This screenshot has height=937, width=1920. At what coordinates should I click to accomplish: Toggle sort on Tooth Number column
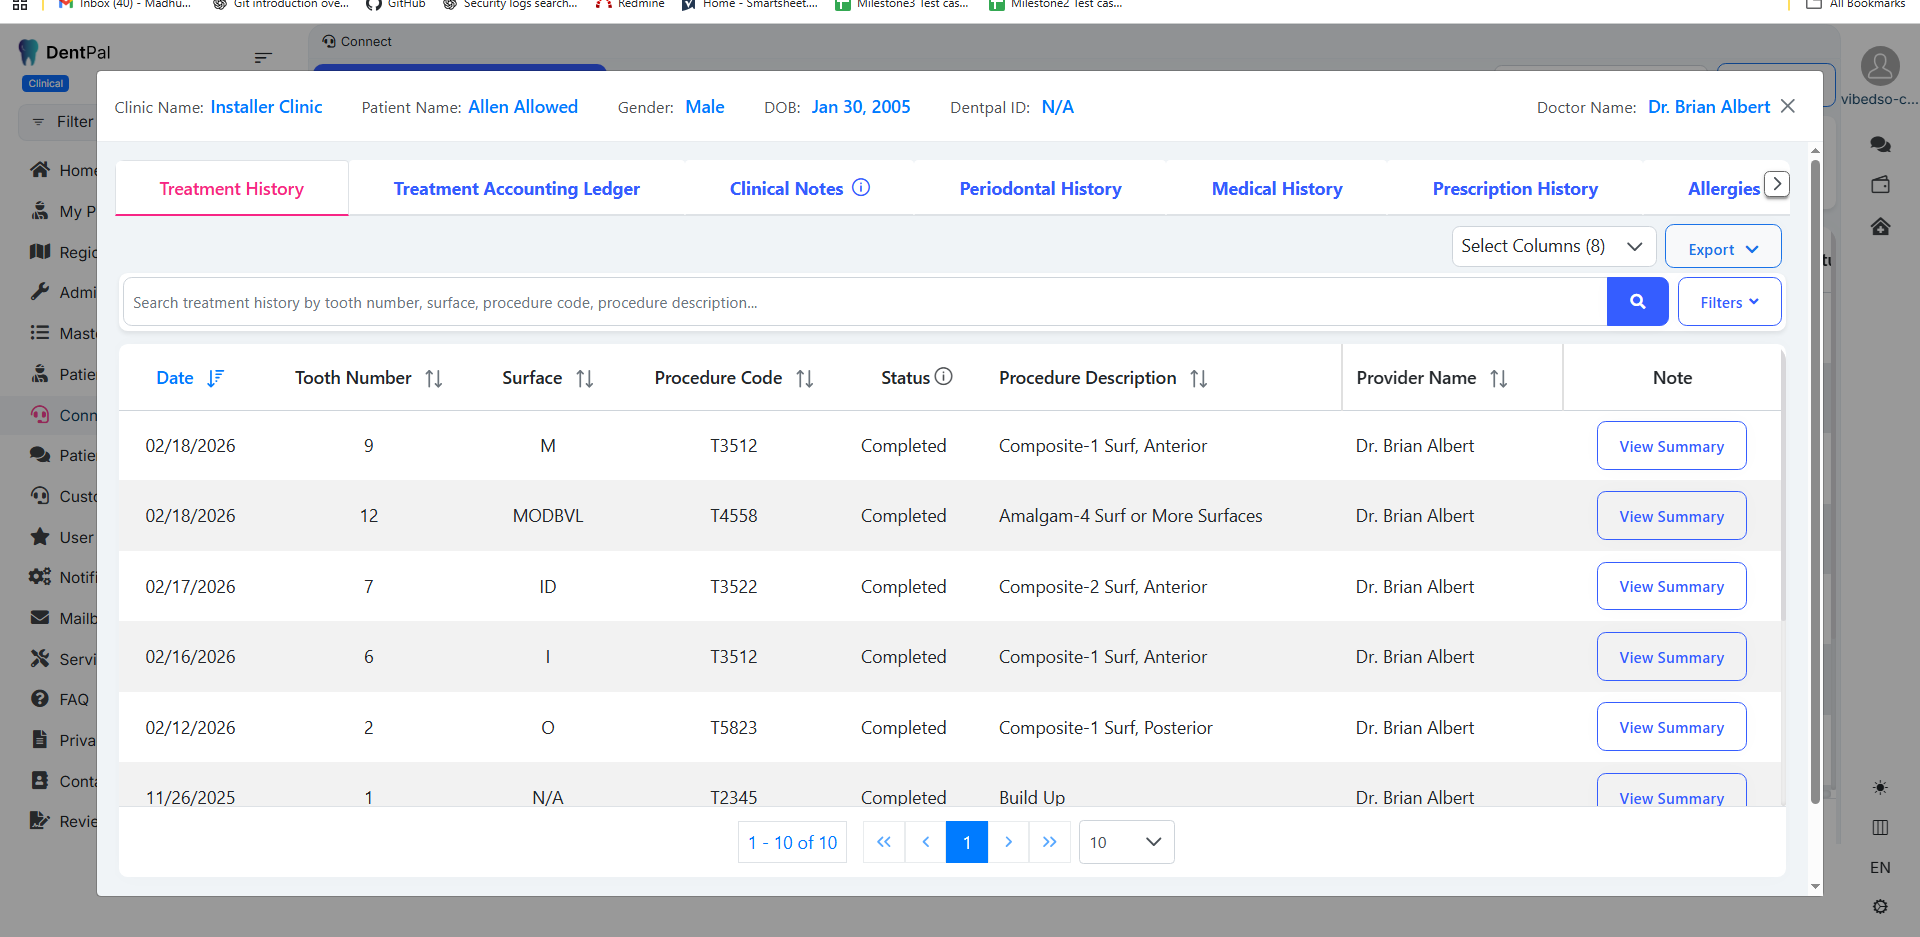point(433,378)
